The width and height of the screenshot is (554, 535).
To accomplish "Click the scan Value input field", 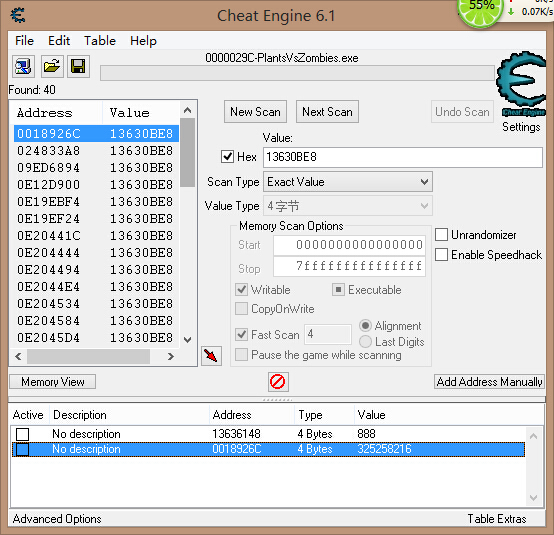I will click(x=403, y=157).
